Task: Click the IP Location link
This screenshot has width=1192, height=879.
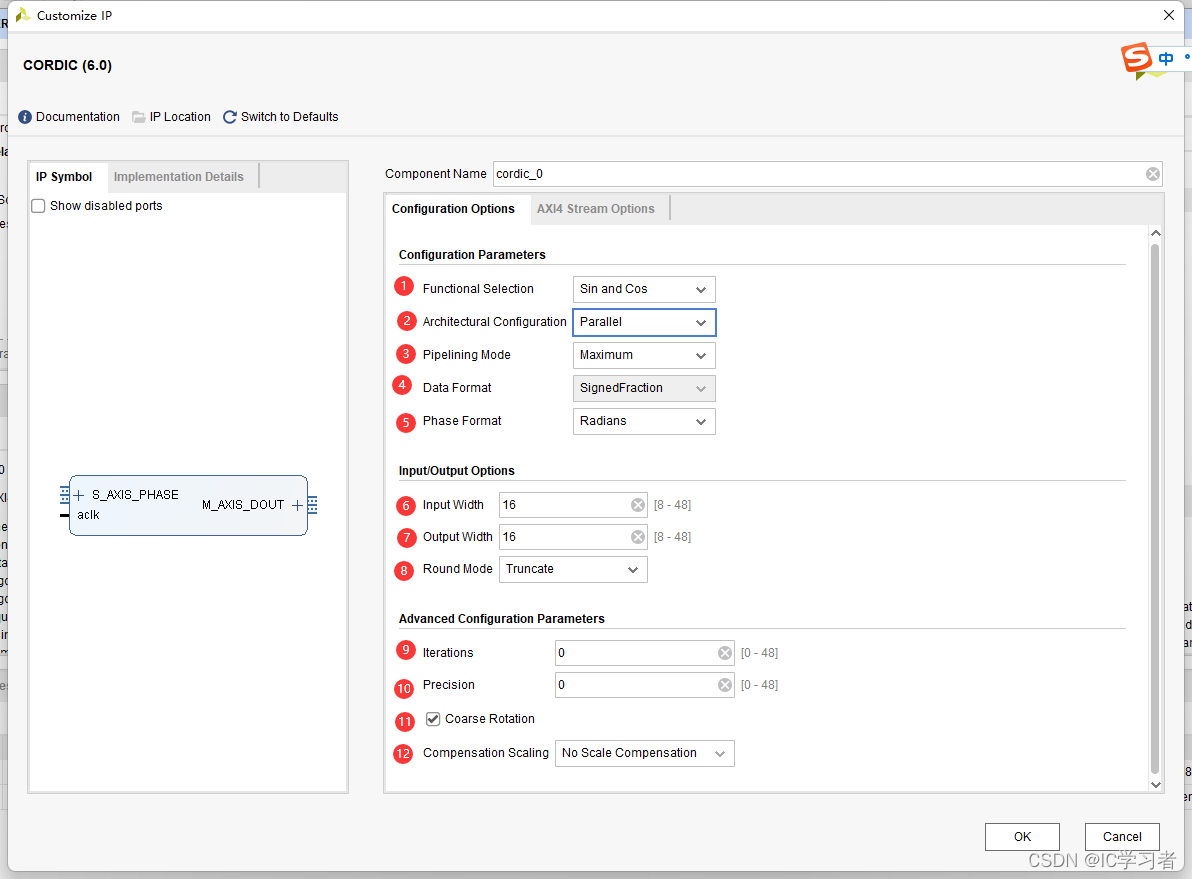Action: pyautogui.click(x=180, y=117)
